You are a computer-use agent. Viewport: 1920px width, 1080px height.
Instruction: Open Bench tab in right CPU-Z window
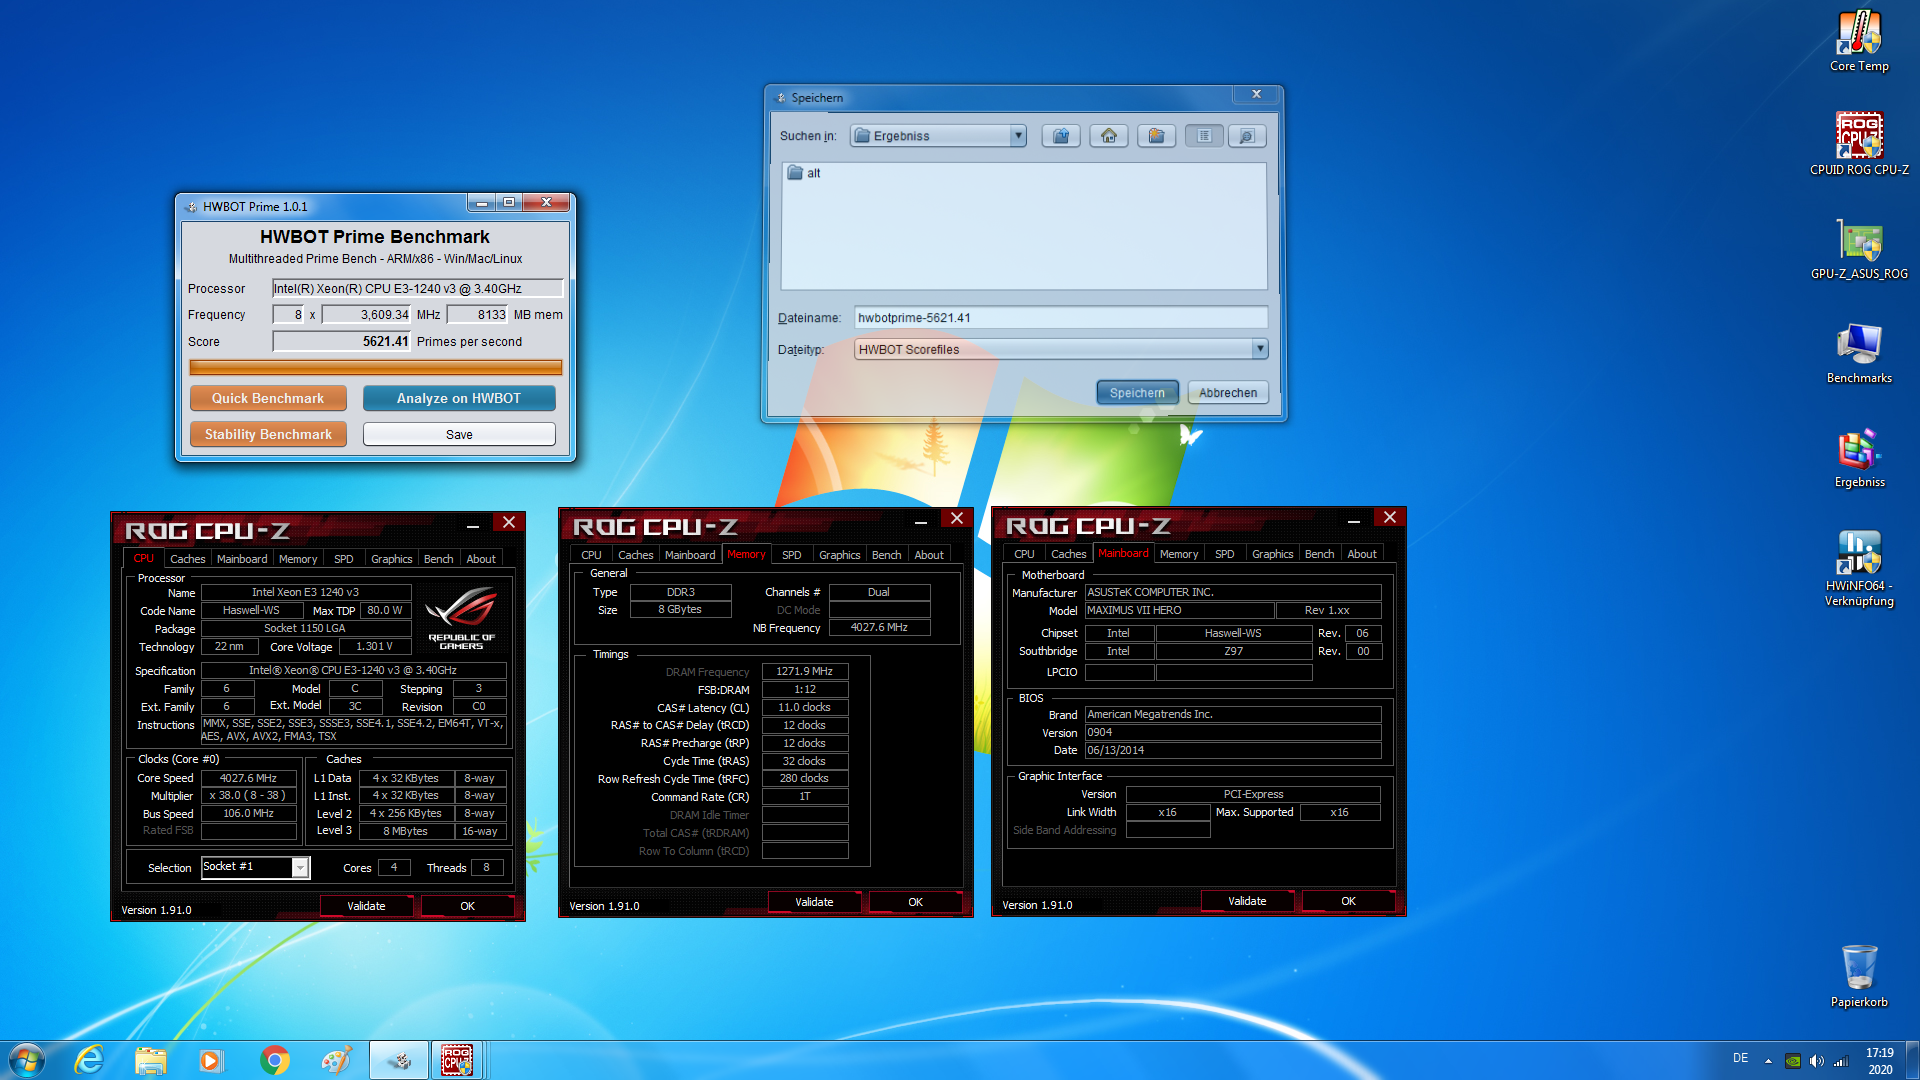pos(1319,554)
